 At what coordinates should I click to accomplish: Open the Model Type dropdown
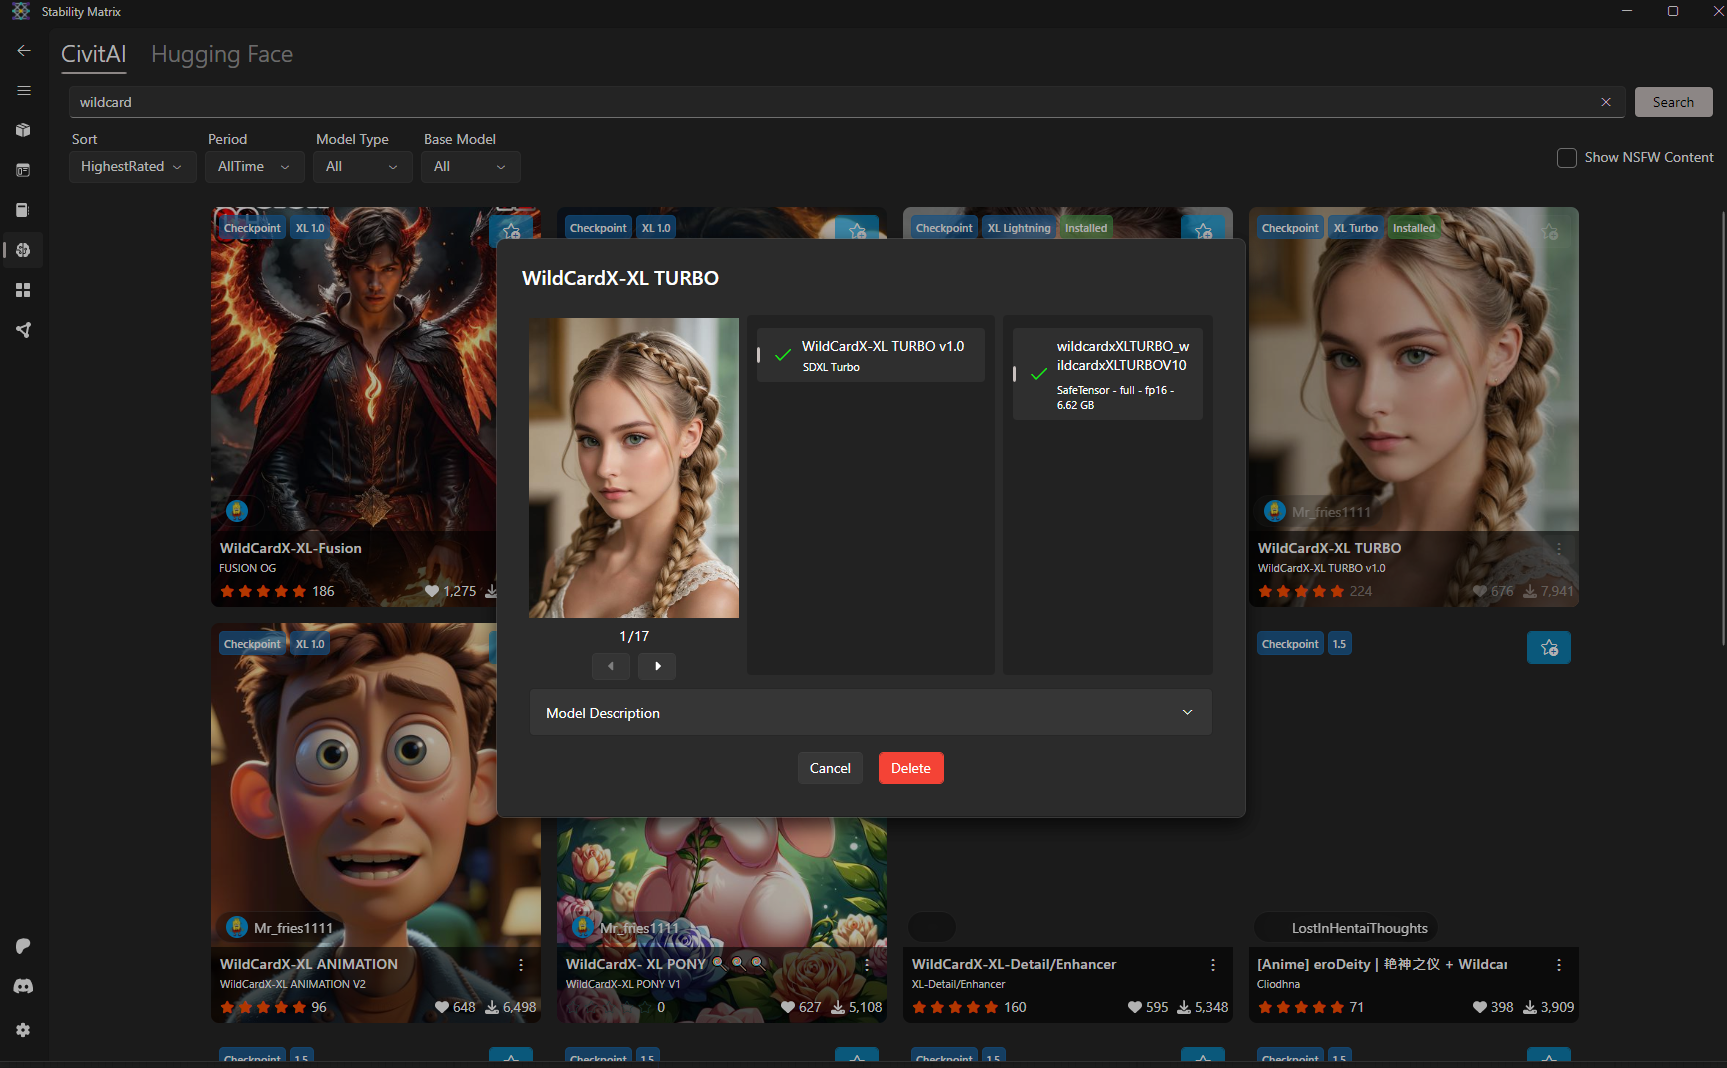[x=362, y=167]
